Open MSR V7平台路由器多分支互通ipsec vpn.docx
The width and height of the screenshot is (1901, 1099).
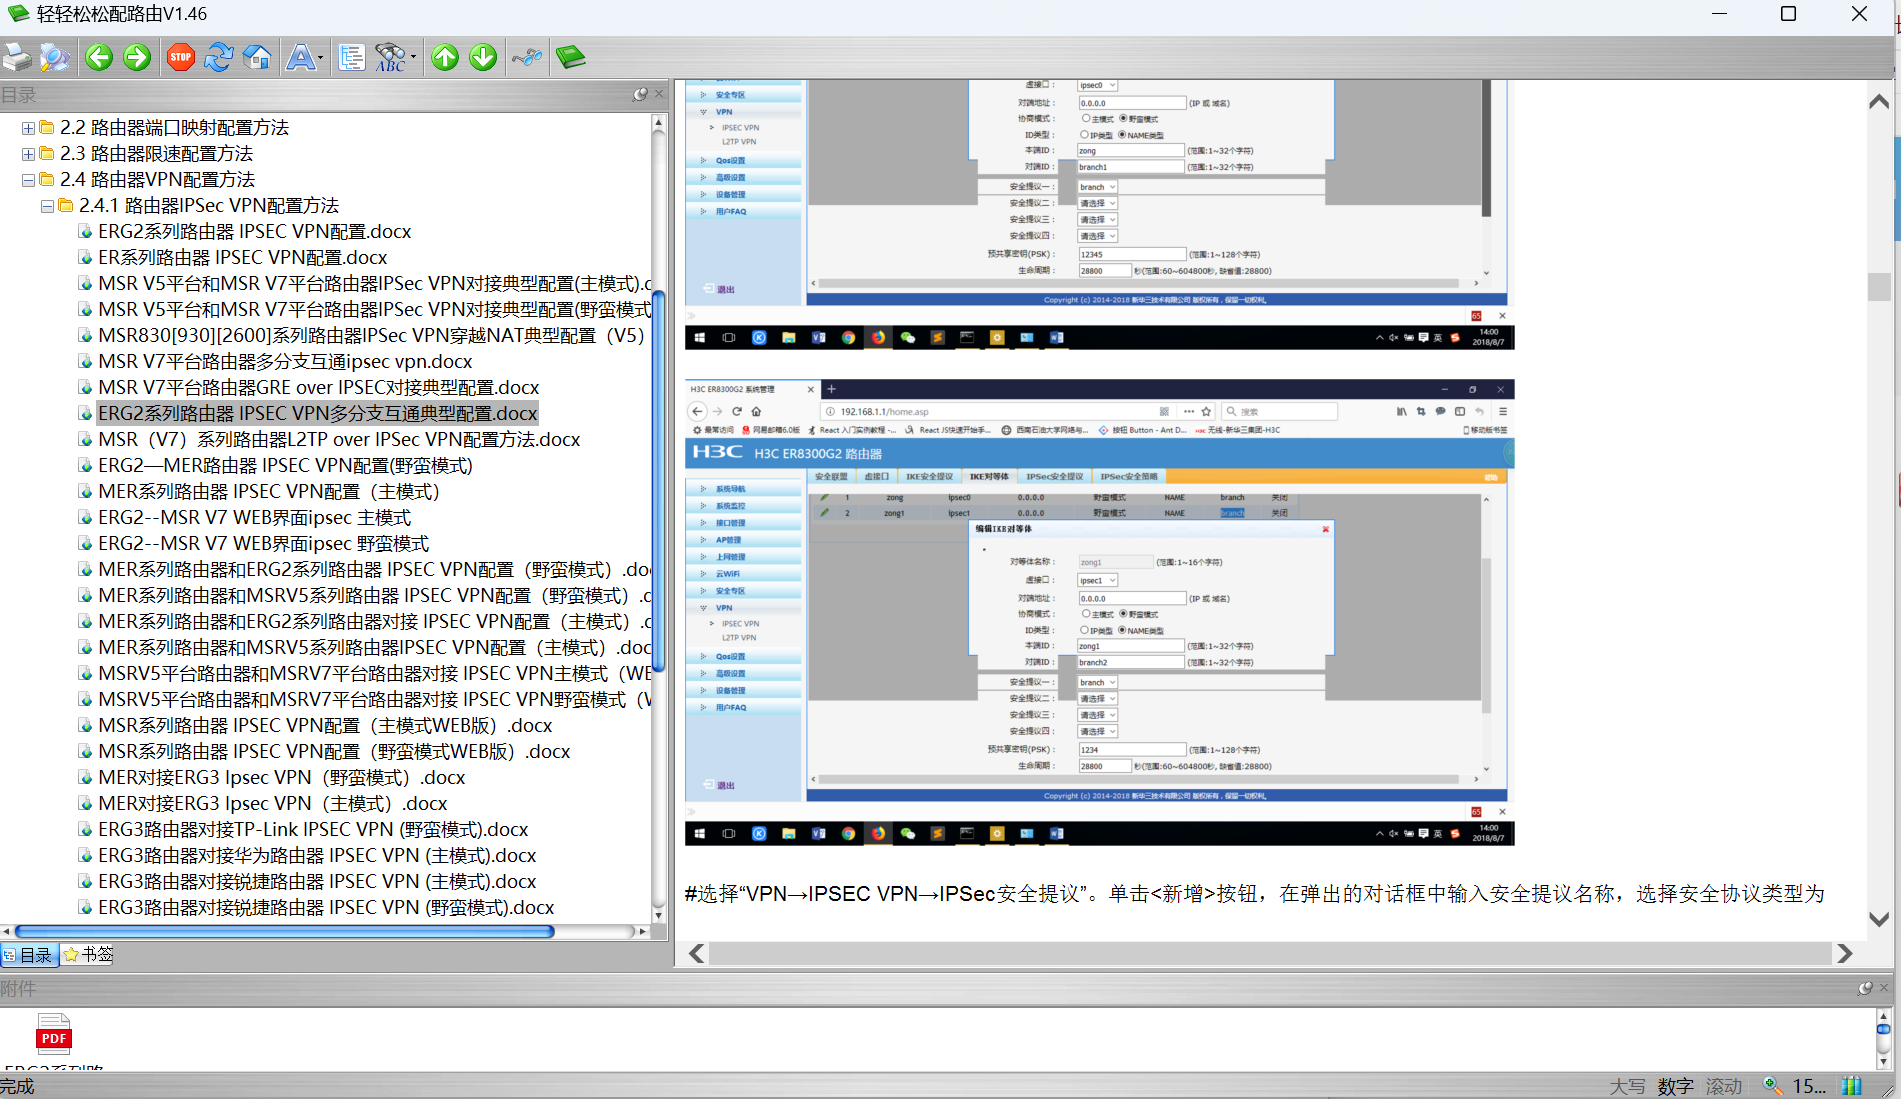[285, 362]
